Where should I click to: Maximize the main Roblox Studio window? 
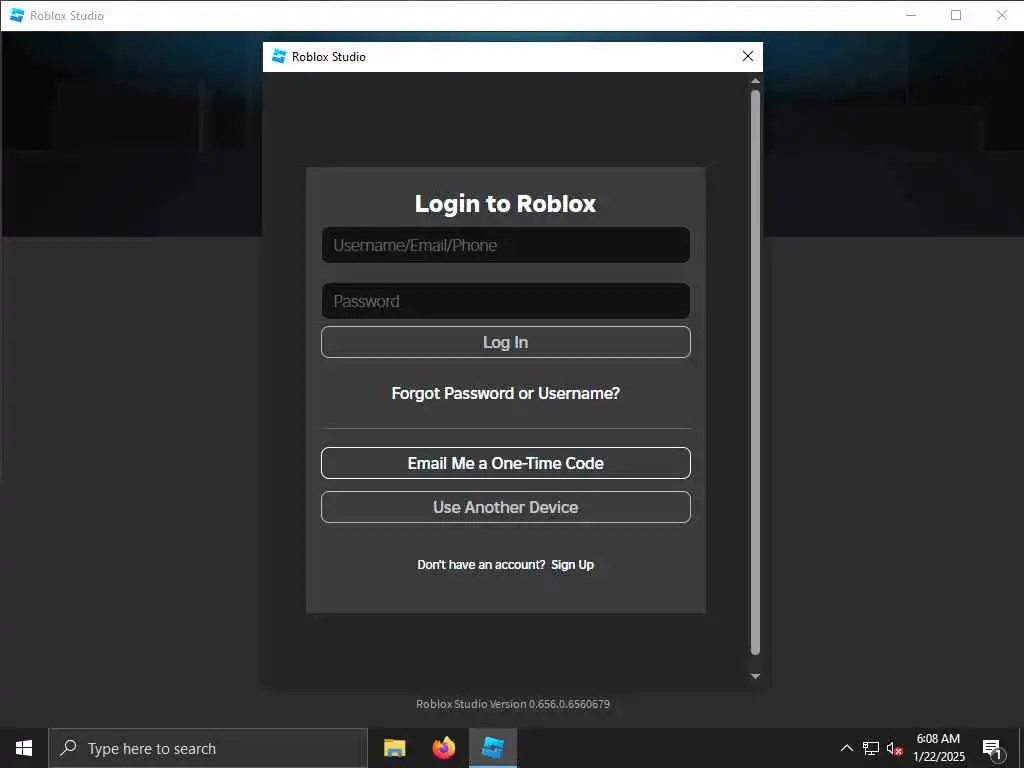pyautogui.click(x=956, y=15)
